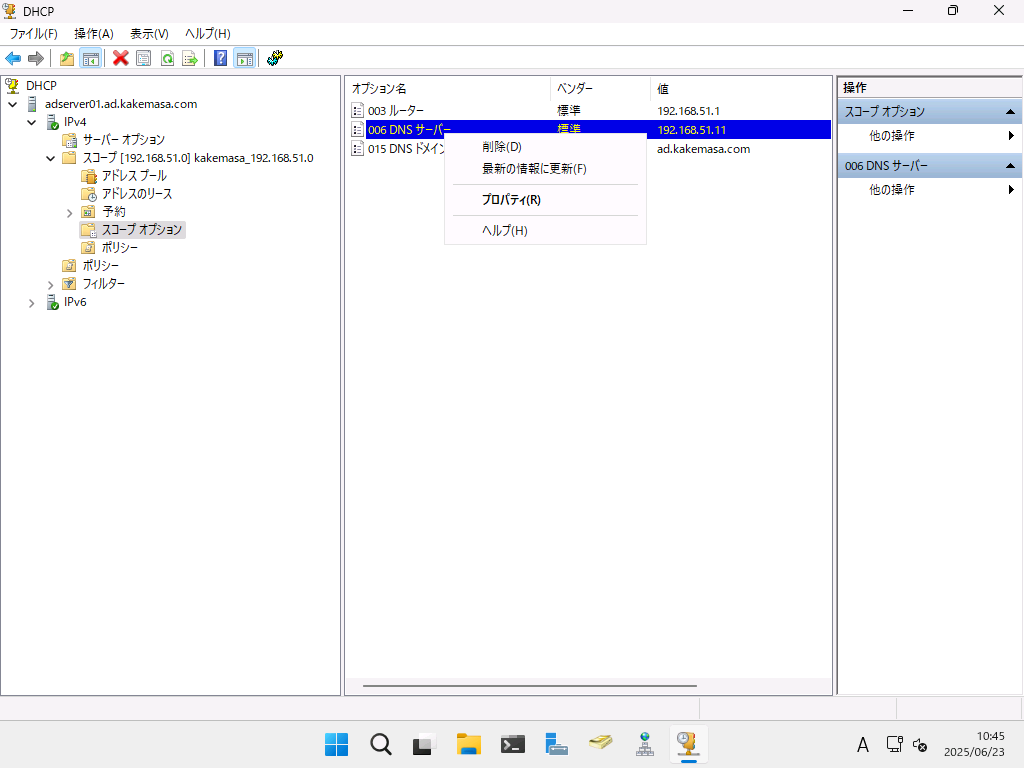The height and width of the screenshot is (768, 1024).
Task: Open the 表示(V) menu
Action: point(149,34)
